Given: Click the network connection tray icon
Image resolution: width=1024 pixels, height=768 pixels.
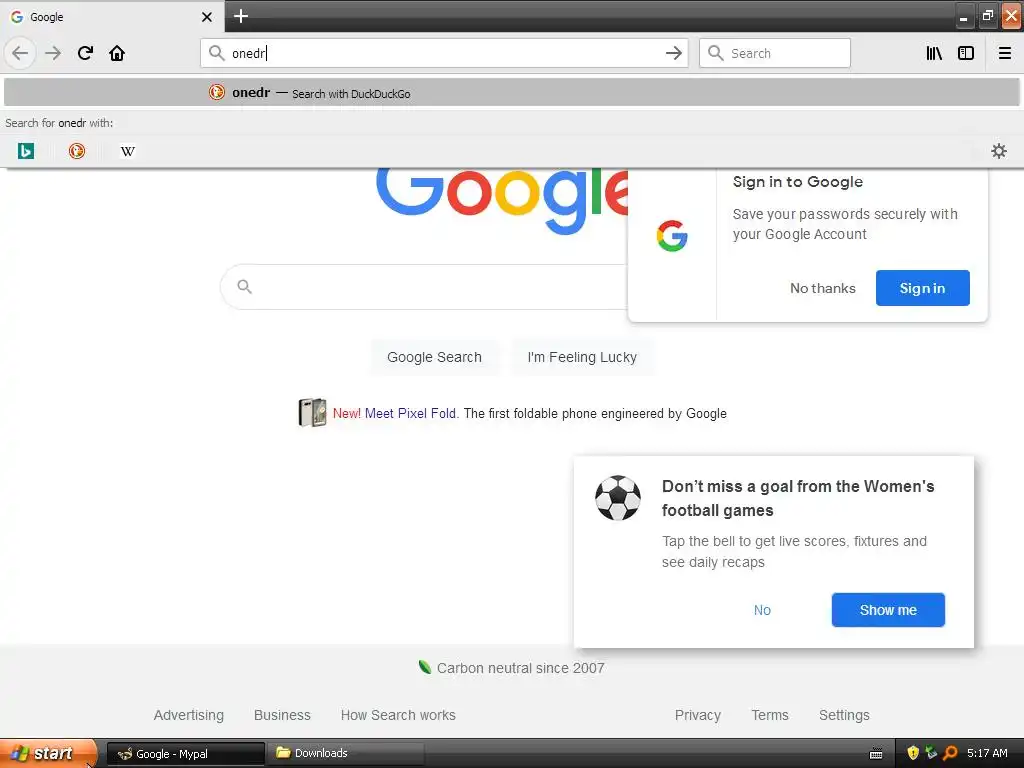Looking at the screenshot, I should tap(931, 752).
